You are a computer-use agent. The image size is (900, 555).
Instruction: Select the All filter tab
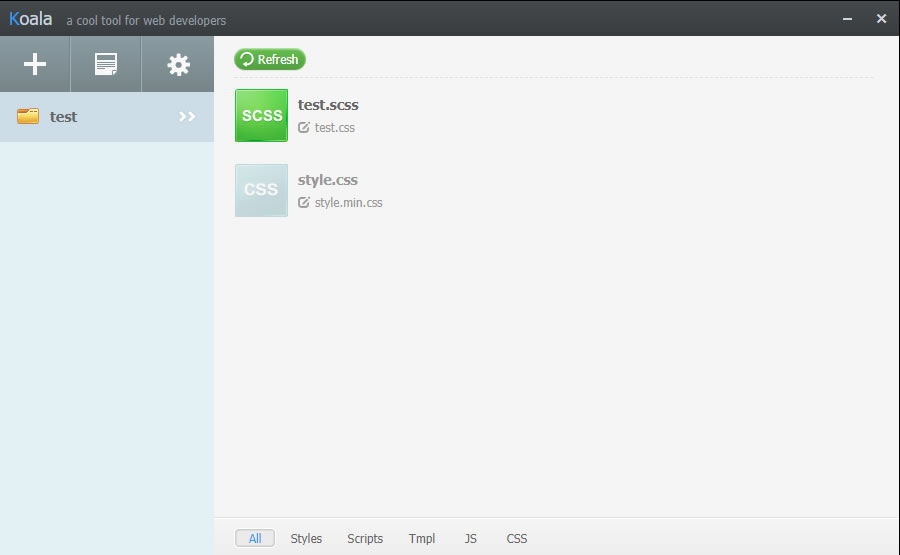255,538
